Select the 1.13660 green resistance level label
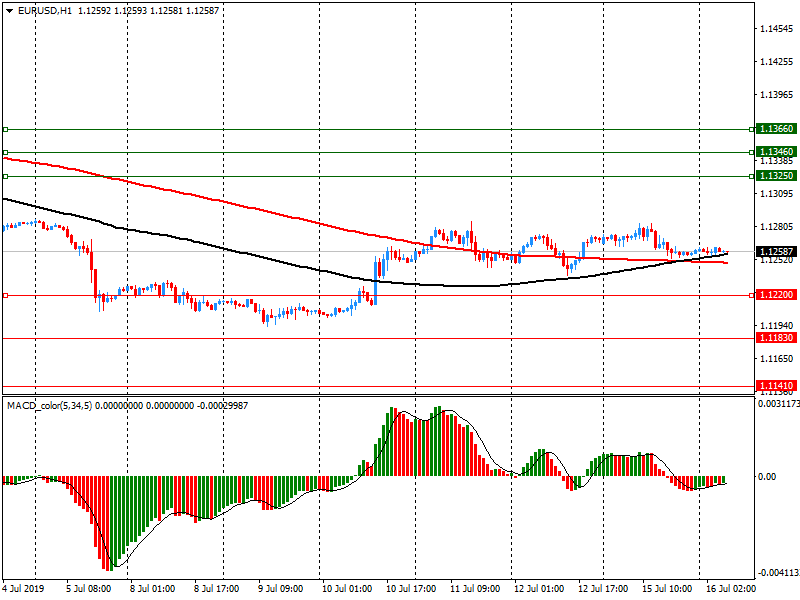Screen dimensions: 800x600 [x=777, y=129]
